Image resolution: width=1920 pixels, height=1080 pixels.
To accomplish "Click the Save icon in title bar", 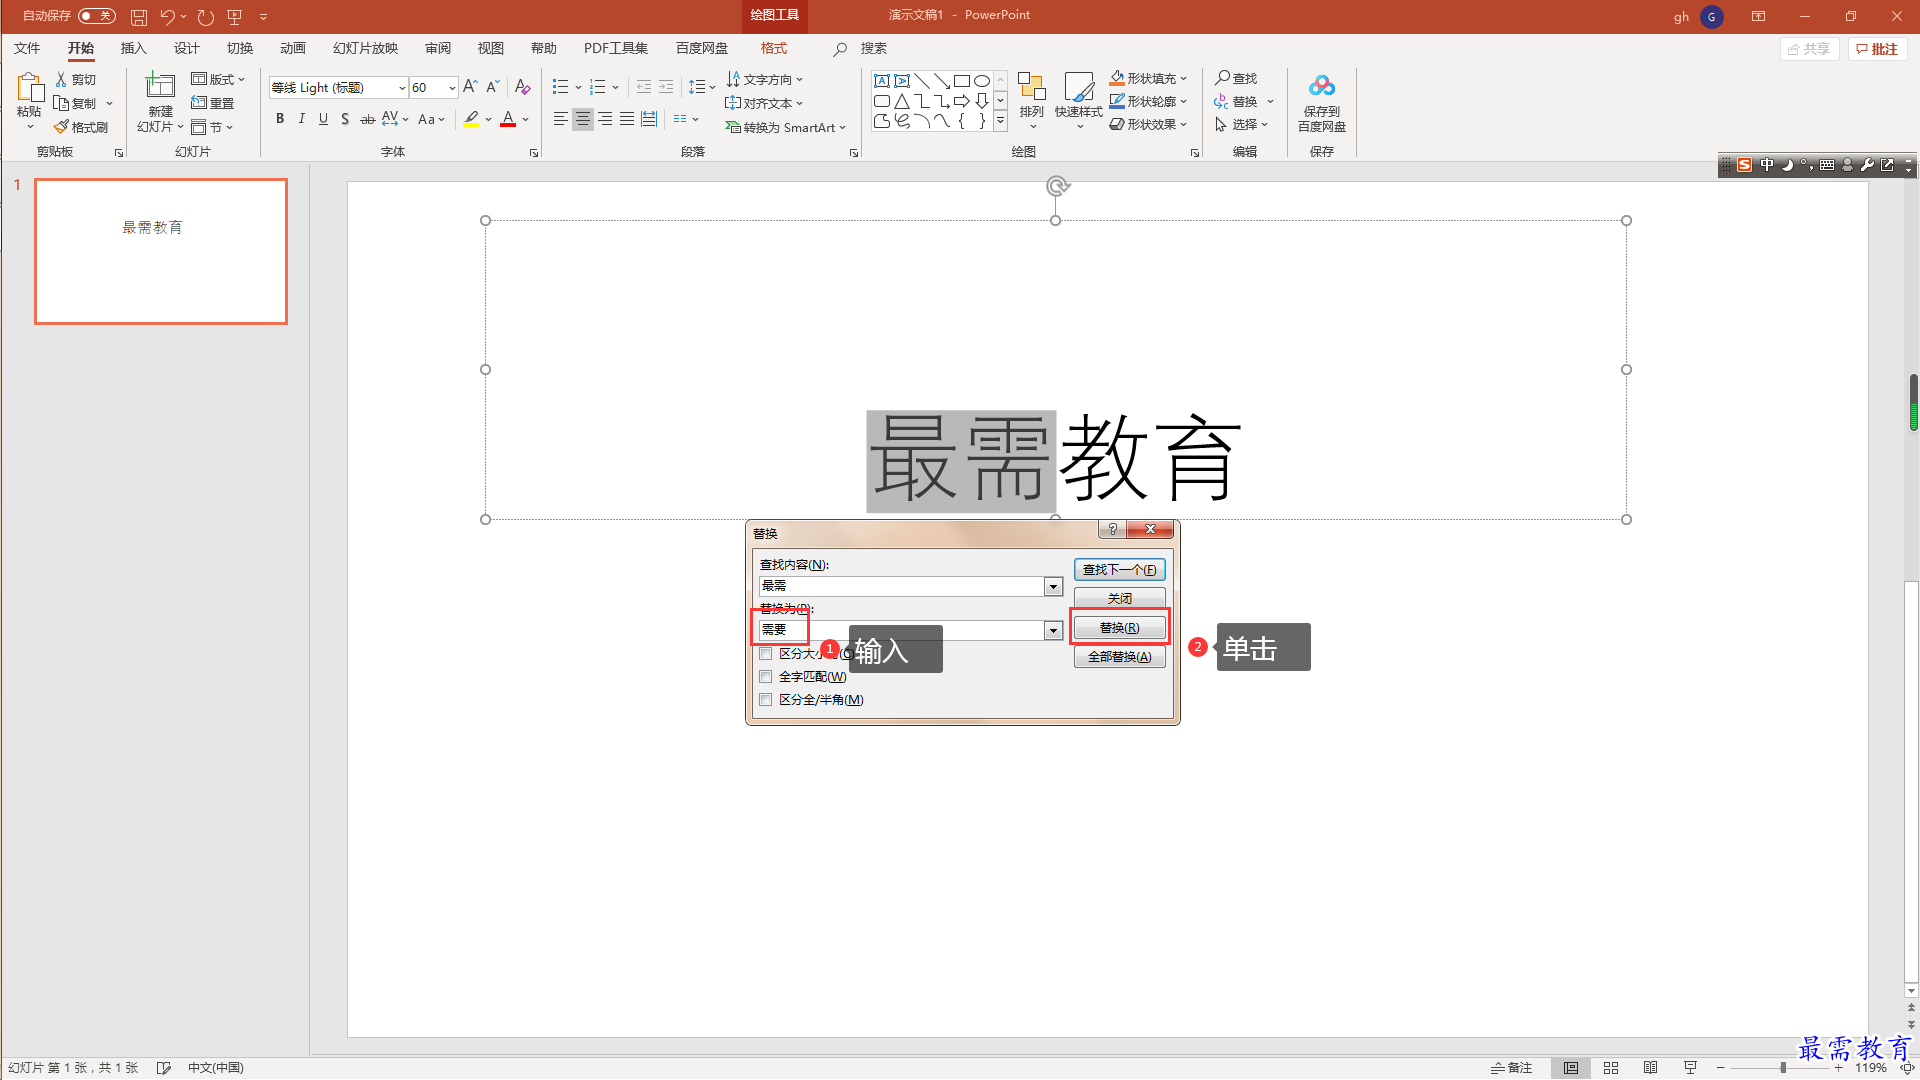I will point(139,17).
